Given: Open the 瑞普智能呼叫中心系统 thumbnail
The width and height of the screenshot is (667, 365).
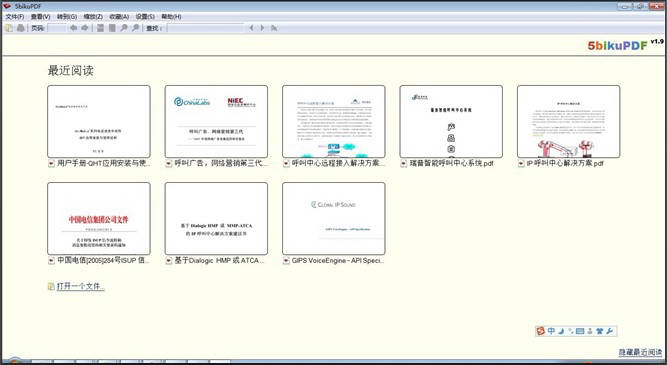Looking at the screenshot, I should (451, 122).
